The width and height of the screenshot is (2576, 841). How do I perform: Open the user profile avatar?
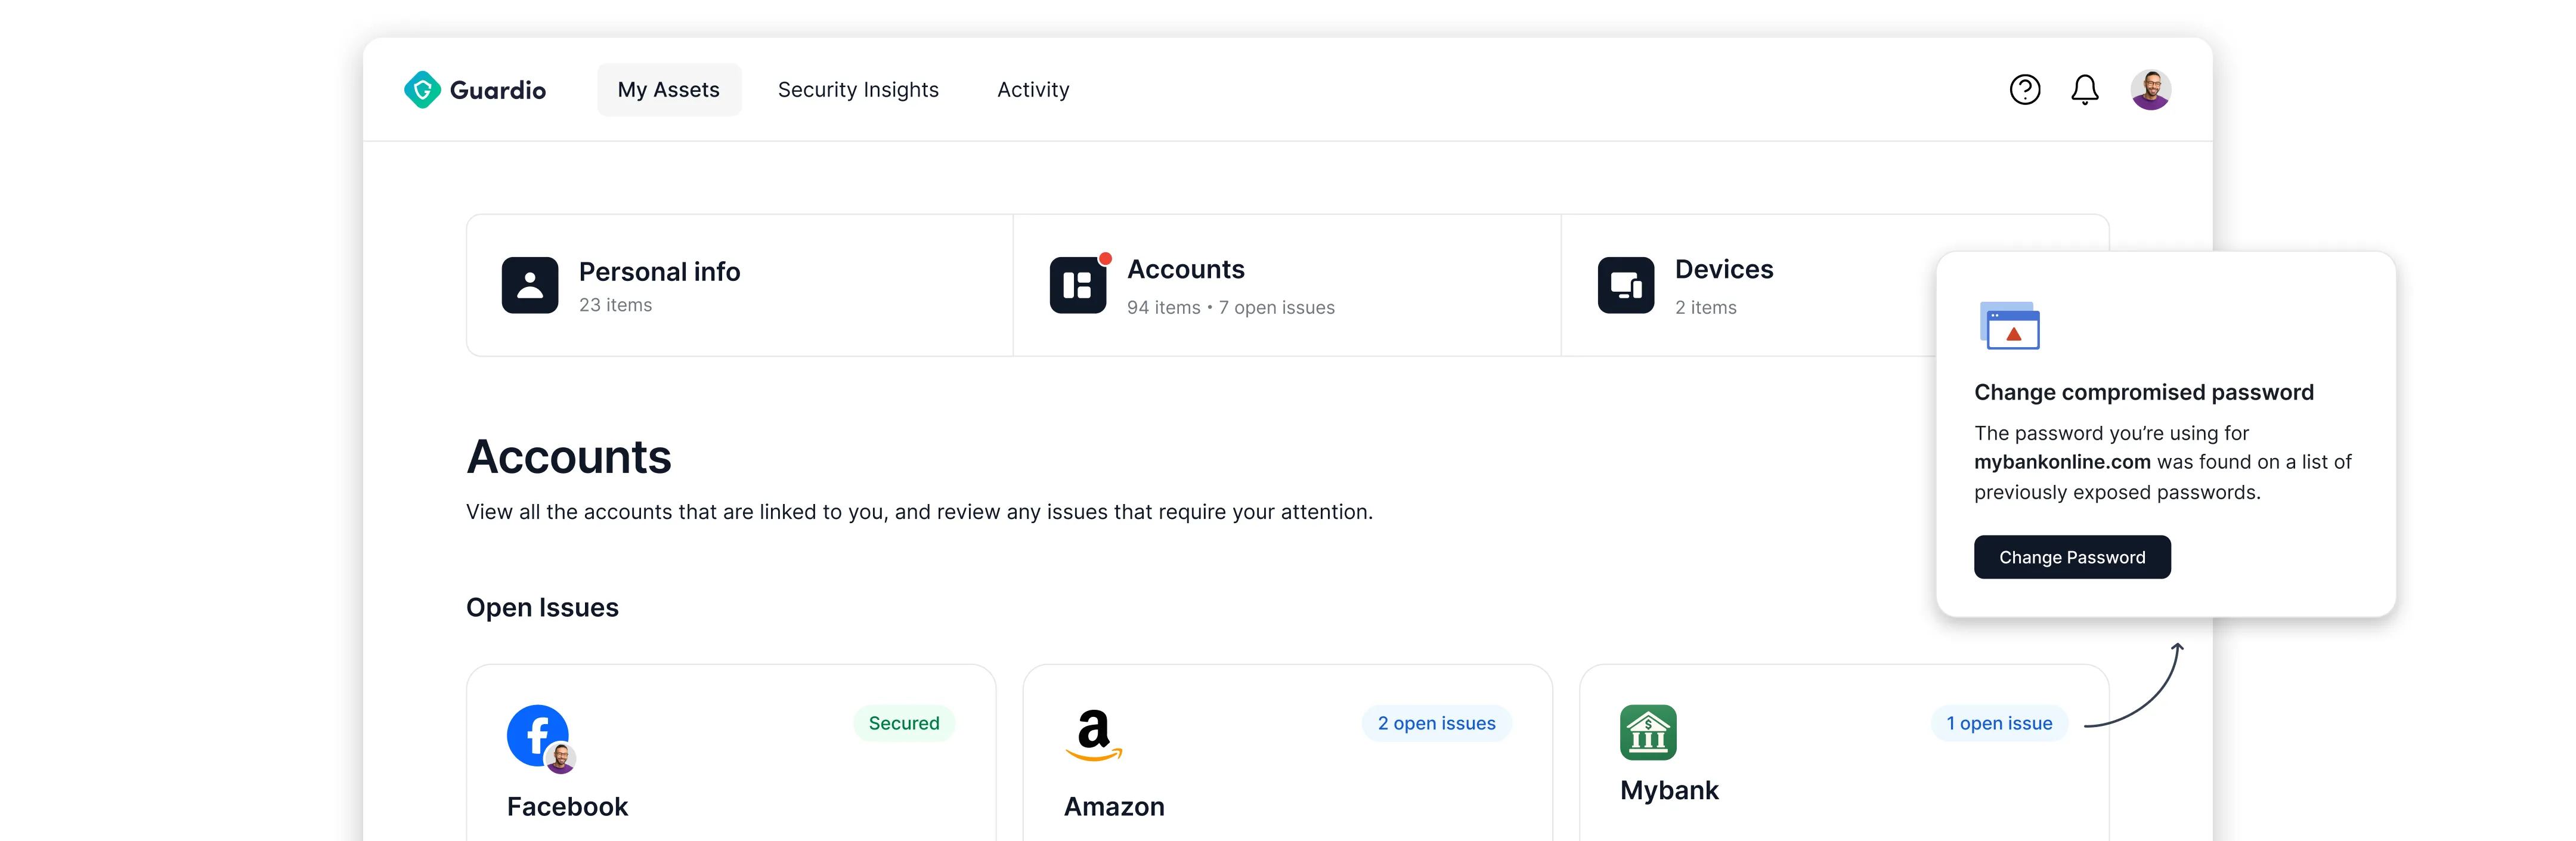pyautogui.click(x=2150, y=90)
